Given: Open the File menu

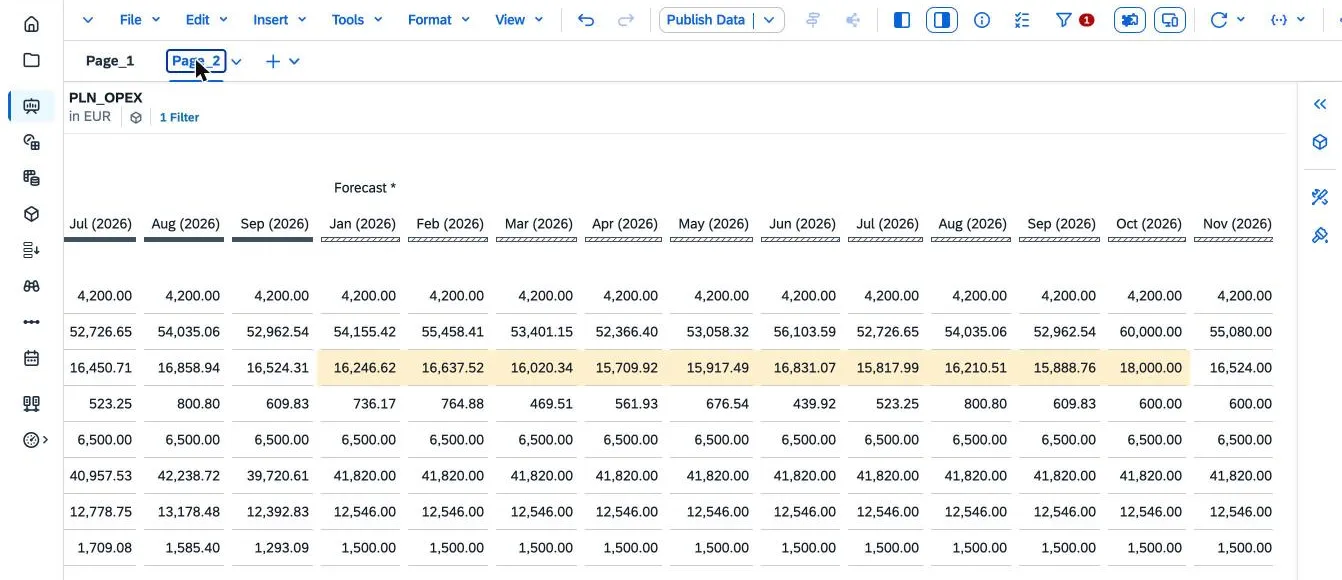Looking at the screenshot, I should coord(138,20).
